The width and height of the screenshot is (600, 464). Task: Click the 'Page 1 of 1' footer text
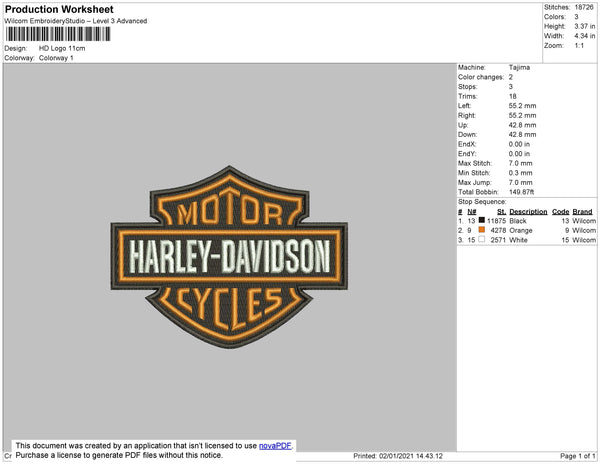click(x=578, y=456)
